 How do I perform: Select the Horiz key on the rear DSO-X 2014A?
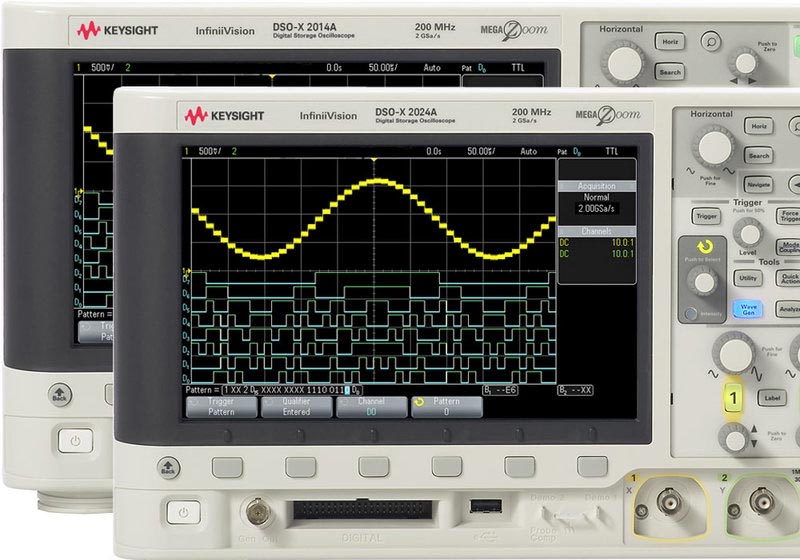(670, 42)
